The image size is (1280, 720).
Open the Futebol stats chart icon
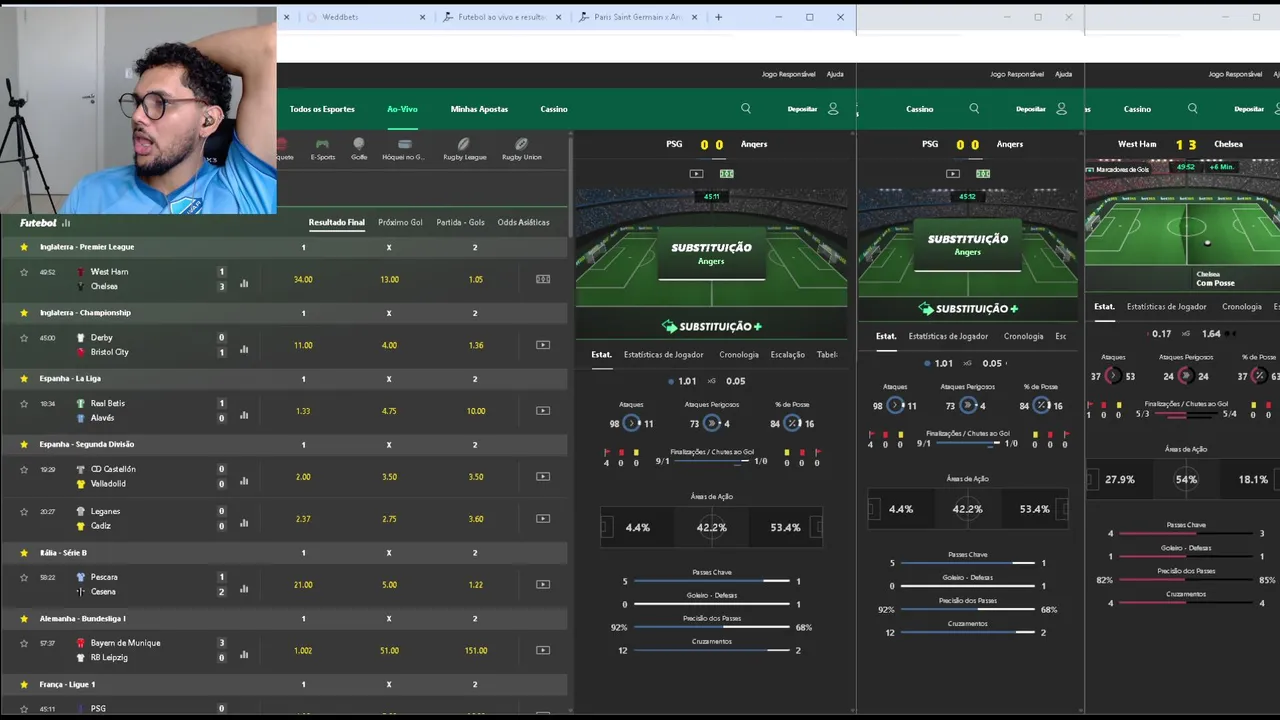pos(66,223)
